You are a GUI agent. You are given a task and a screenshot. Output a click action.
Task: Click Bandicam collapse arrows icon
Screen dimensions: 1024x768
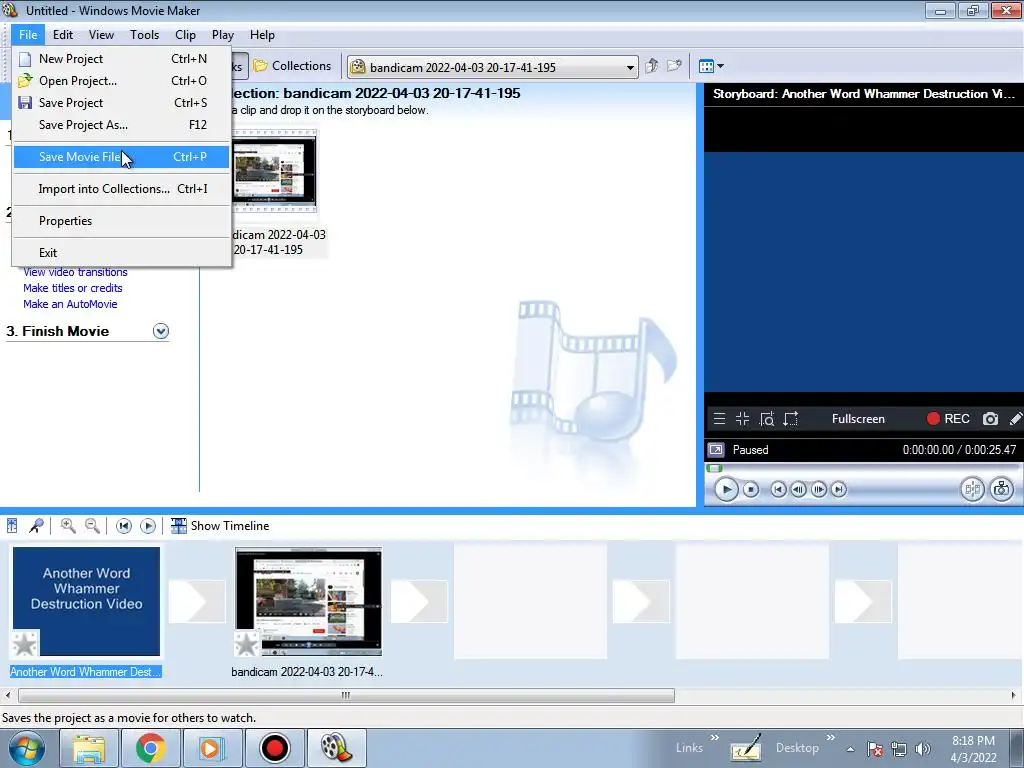743,419
